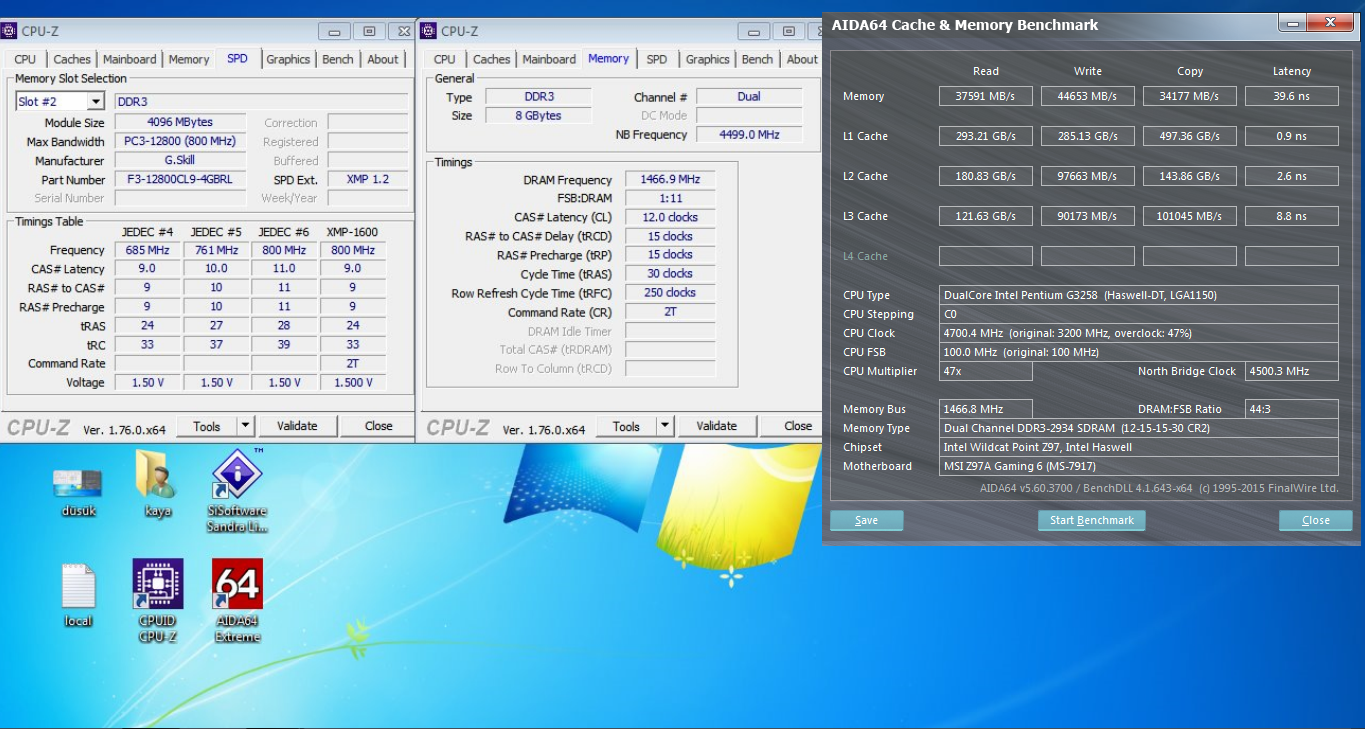1365x729 pixels.
Task: Click Memory Write value 44653 MB/s
Action: click(x=1088, y=96)
